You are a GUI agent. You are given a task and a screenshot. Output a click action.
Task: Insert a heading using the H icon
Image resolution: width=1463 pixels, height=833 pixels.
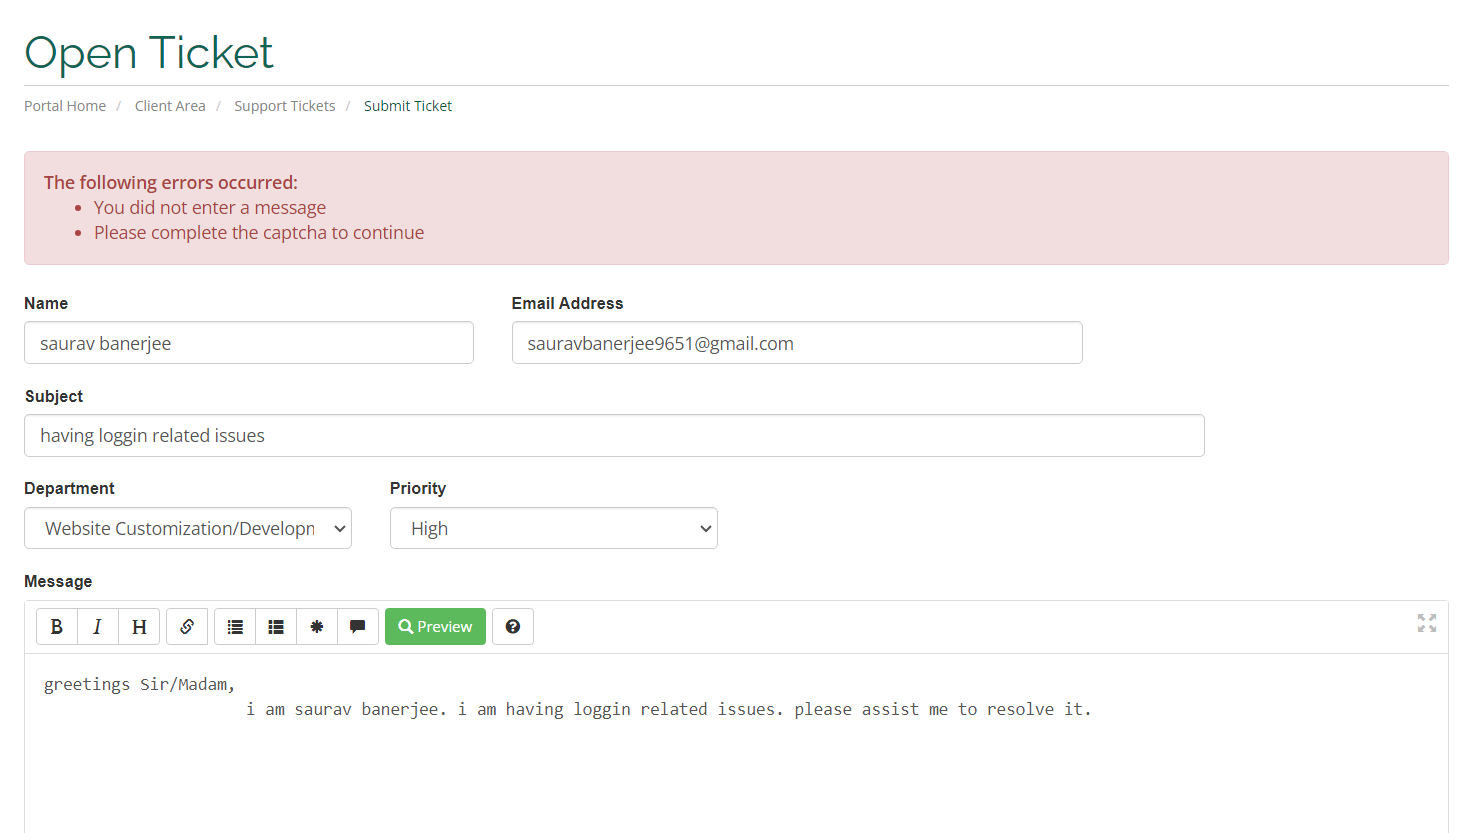tap(138, 626)
